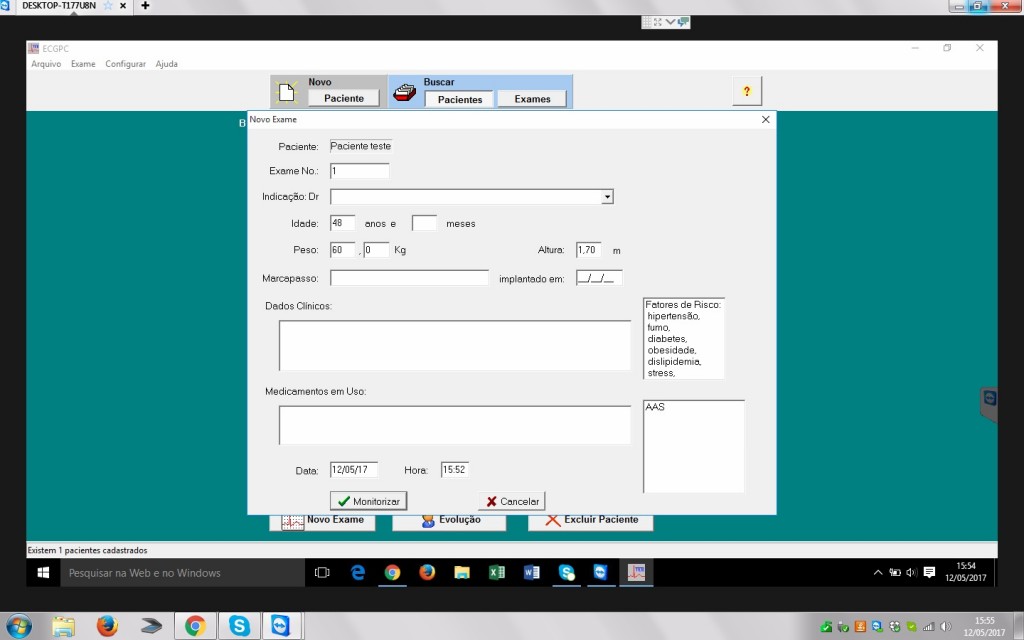This screenshot has height=640, width=1024.
Task: Click the remote volume speaker icon
Action: [912, 573]
